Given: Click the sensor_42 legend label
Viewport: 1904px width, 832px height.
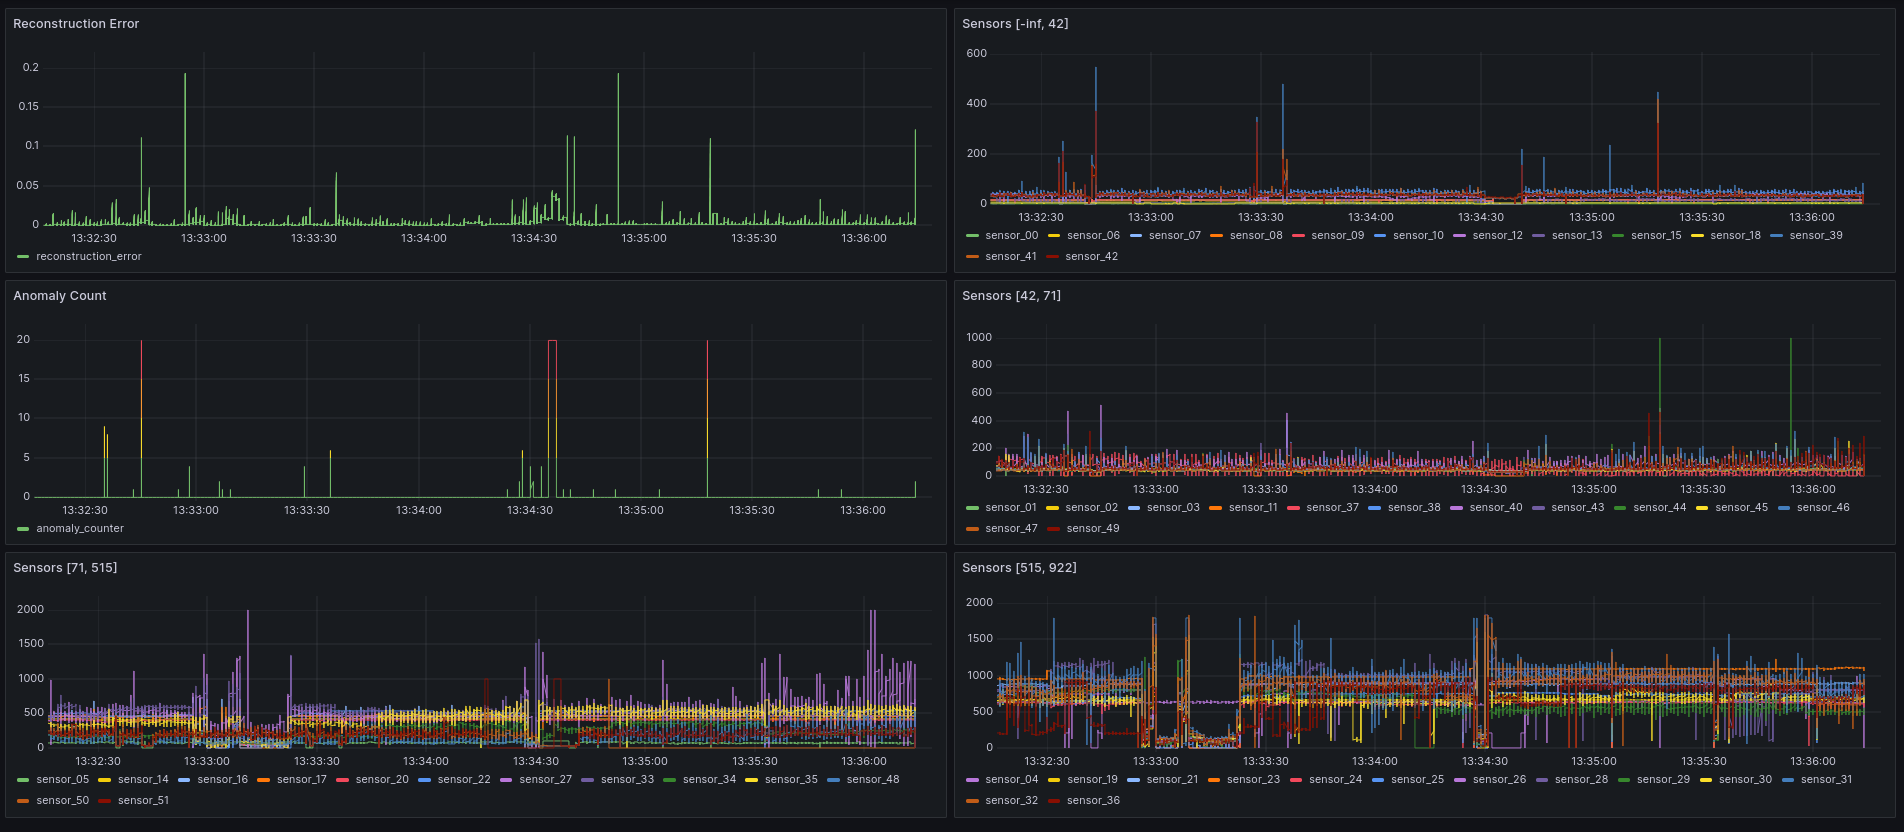Looking at the screenshot, I should 1092,257.
